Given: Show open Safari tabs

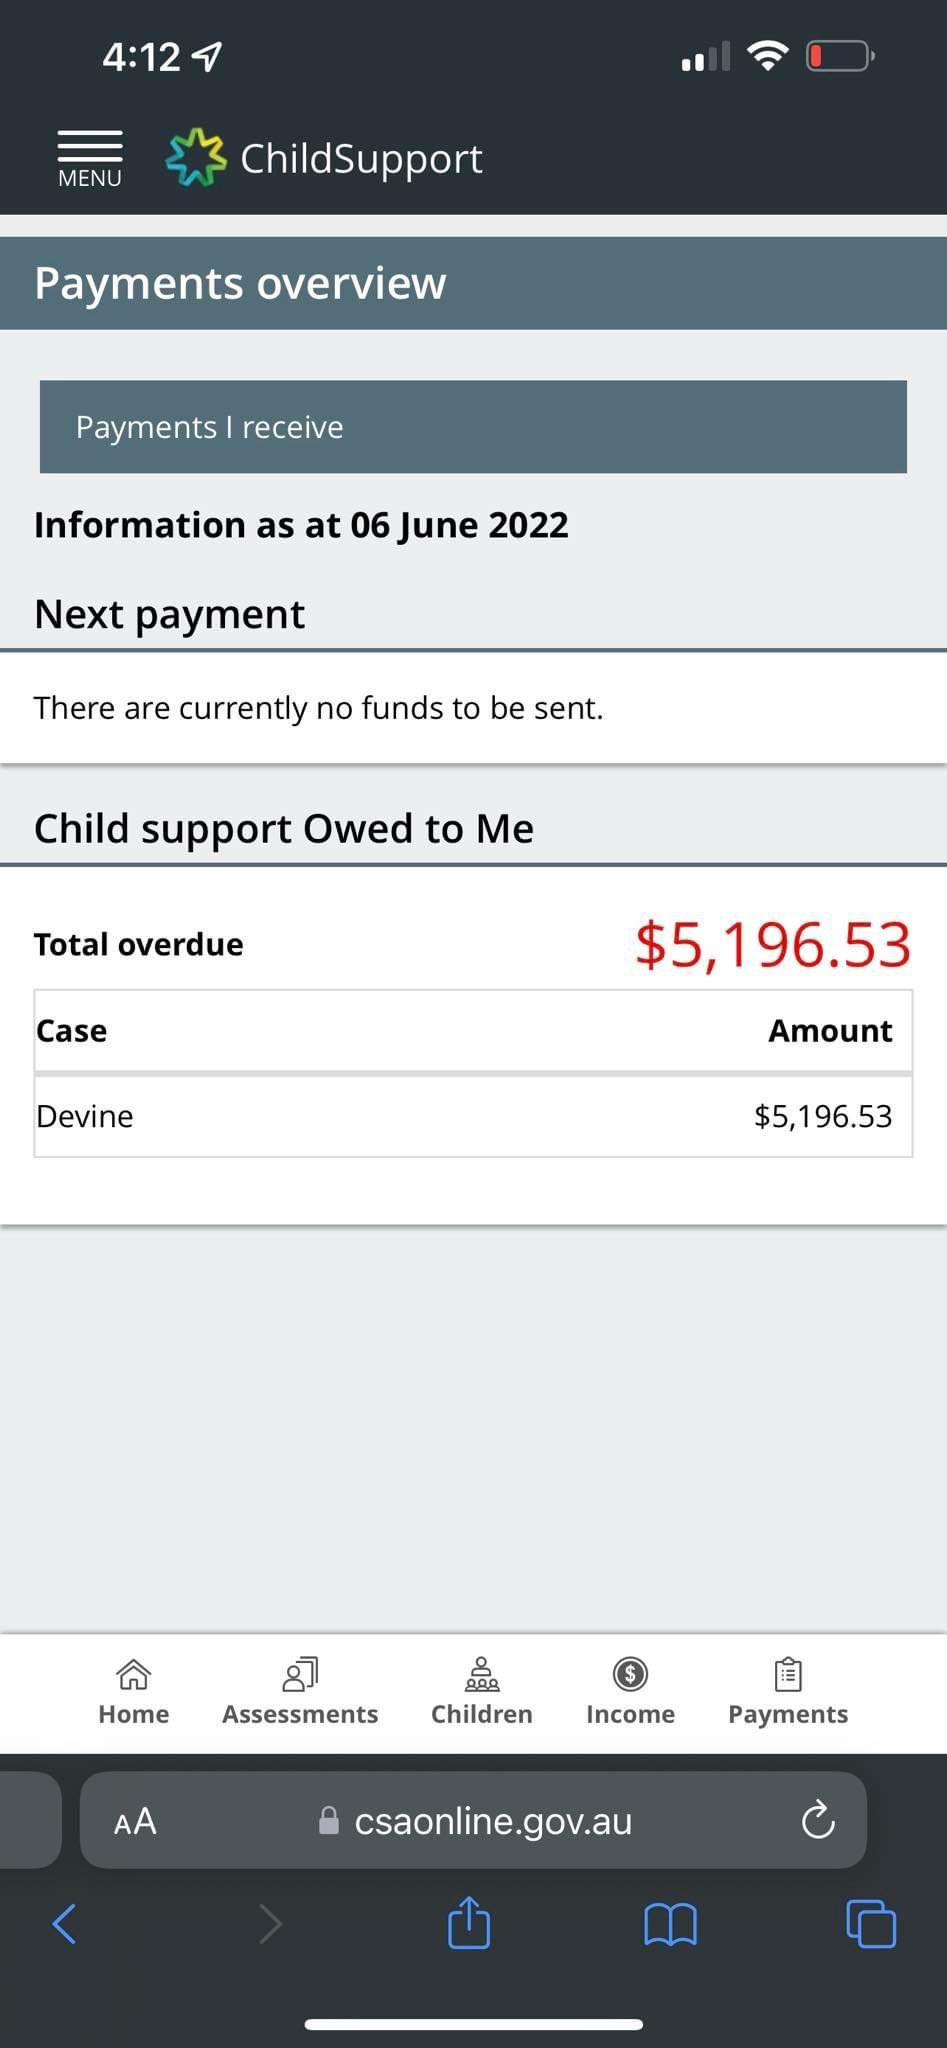Looking at the screenshot, I should click(x=871, y=1924).
